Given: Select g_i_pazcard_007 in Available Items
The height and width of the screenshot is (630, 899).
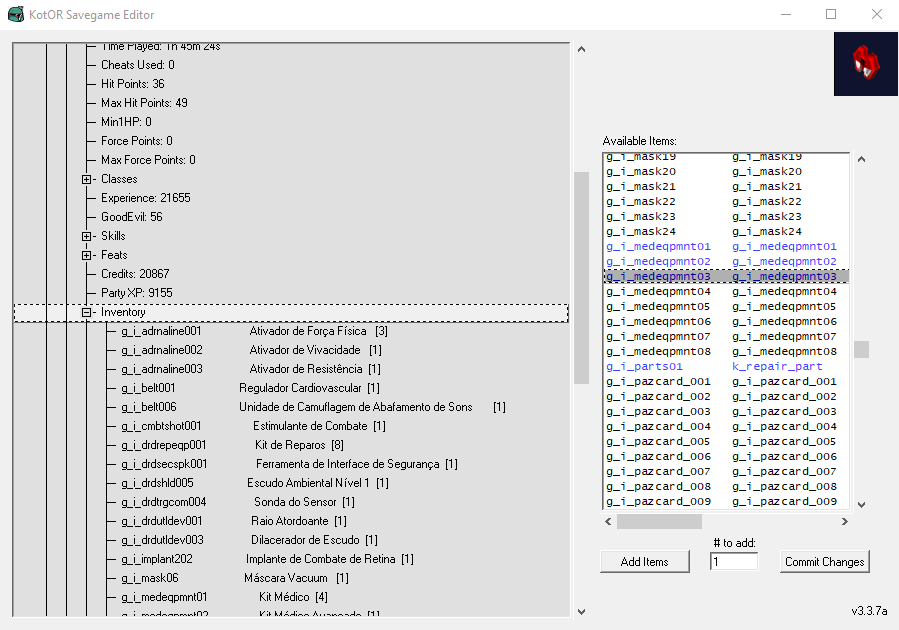Looking at the screenshot, I should (x=726, y=471).
